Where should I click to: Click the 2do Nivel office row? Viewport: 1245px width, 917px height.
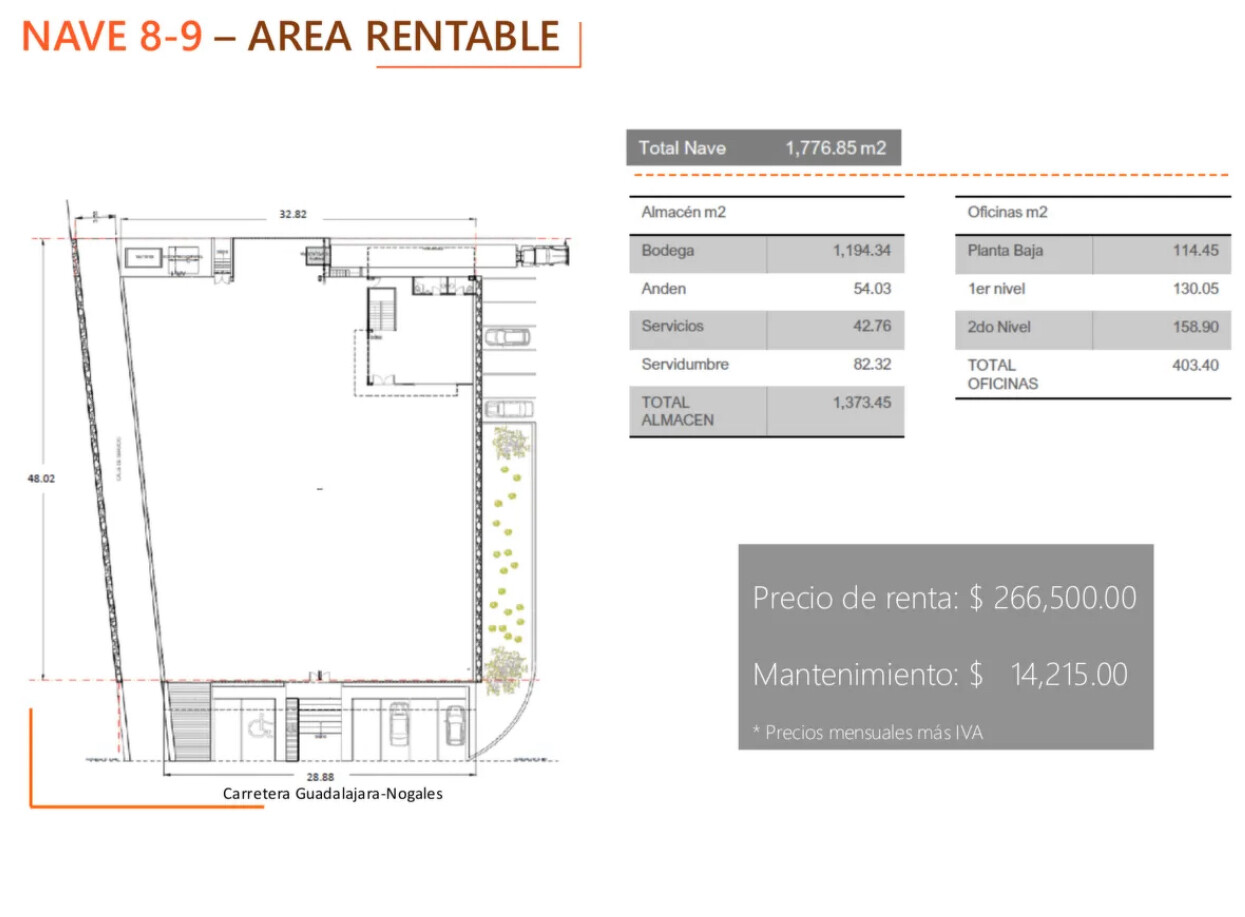coord(1092,328)
